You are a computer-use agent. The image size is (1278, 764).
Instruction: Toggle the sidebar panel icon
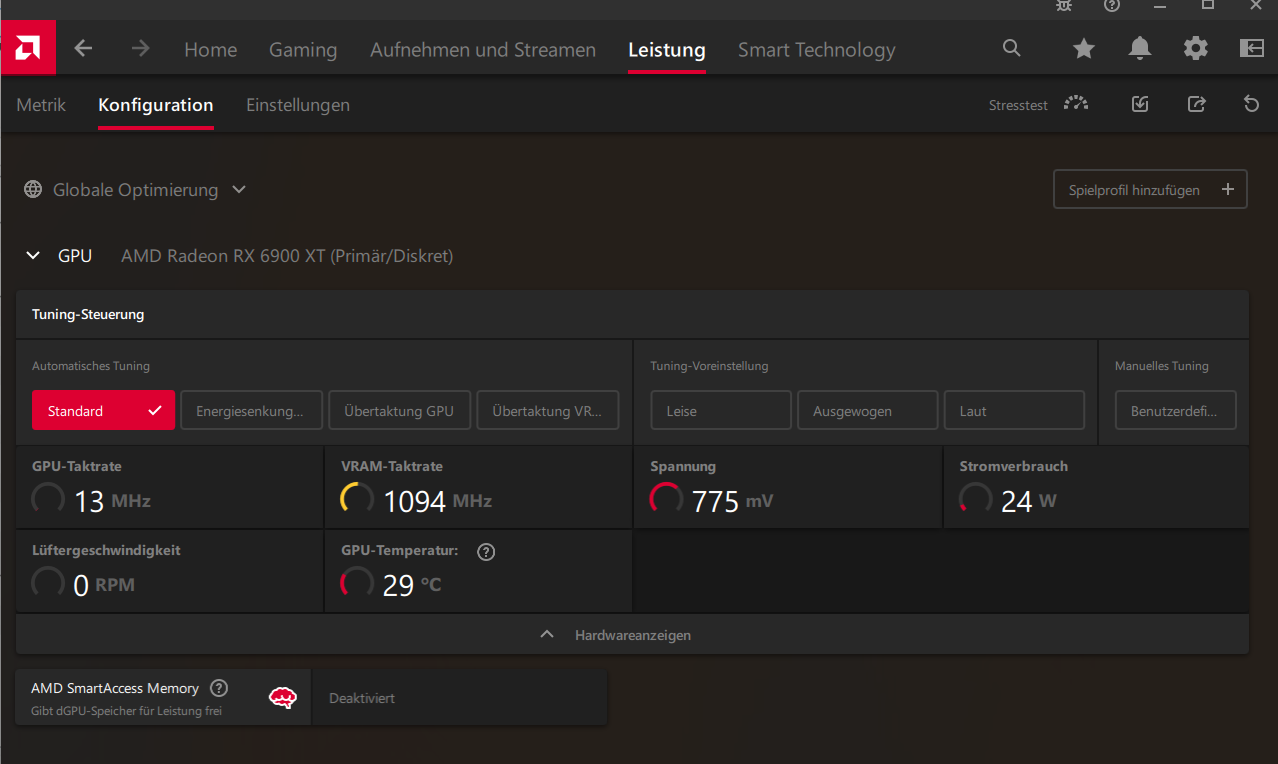point(1251,48)
